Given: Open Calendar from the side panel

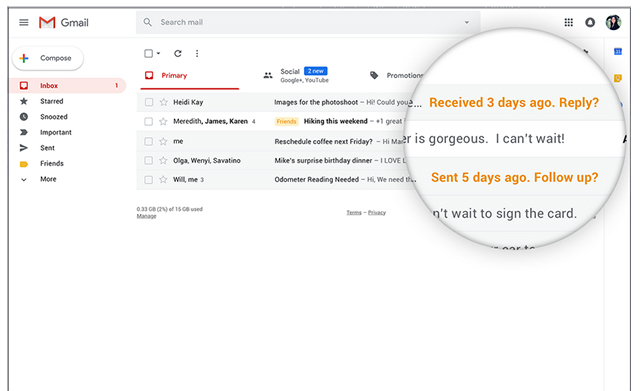Looking at the screenshot, I should [618, 51].
